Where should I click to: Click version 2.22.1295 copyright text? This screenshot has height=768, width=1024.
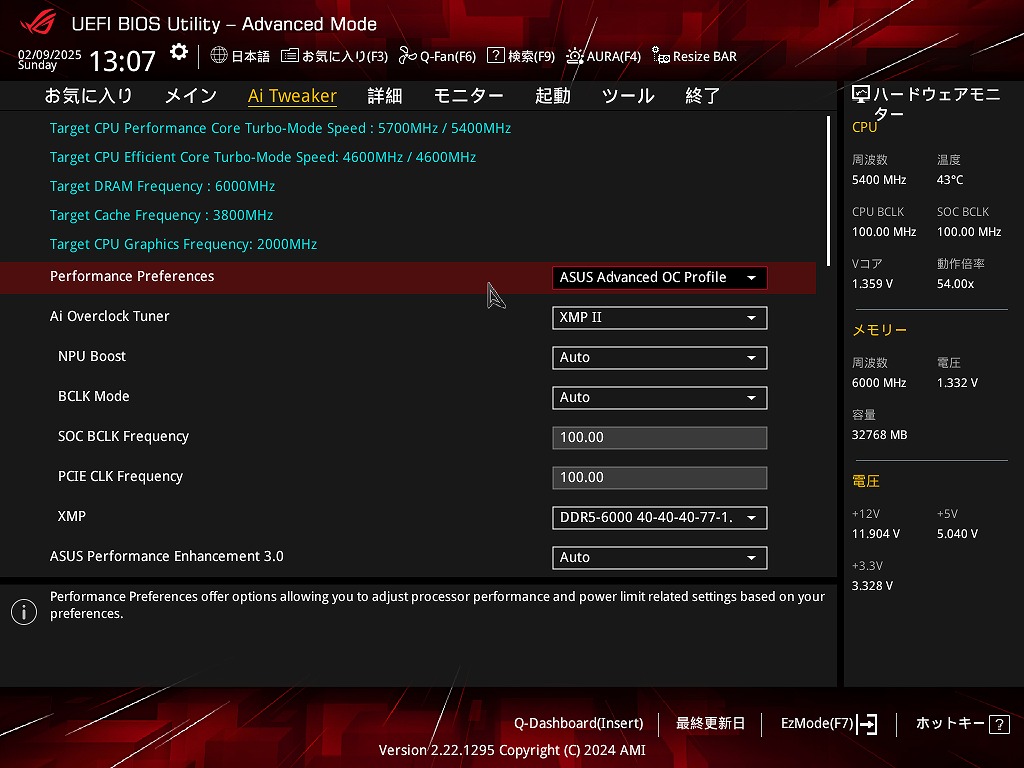click(x=512, y=750)
